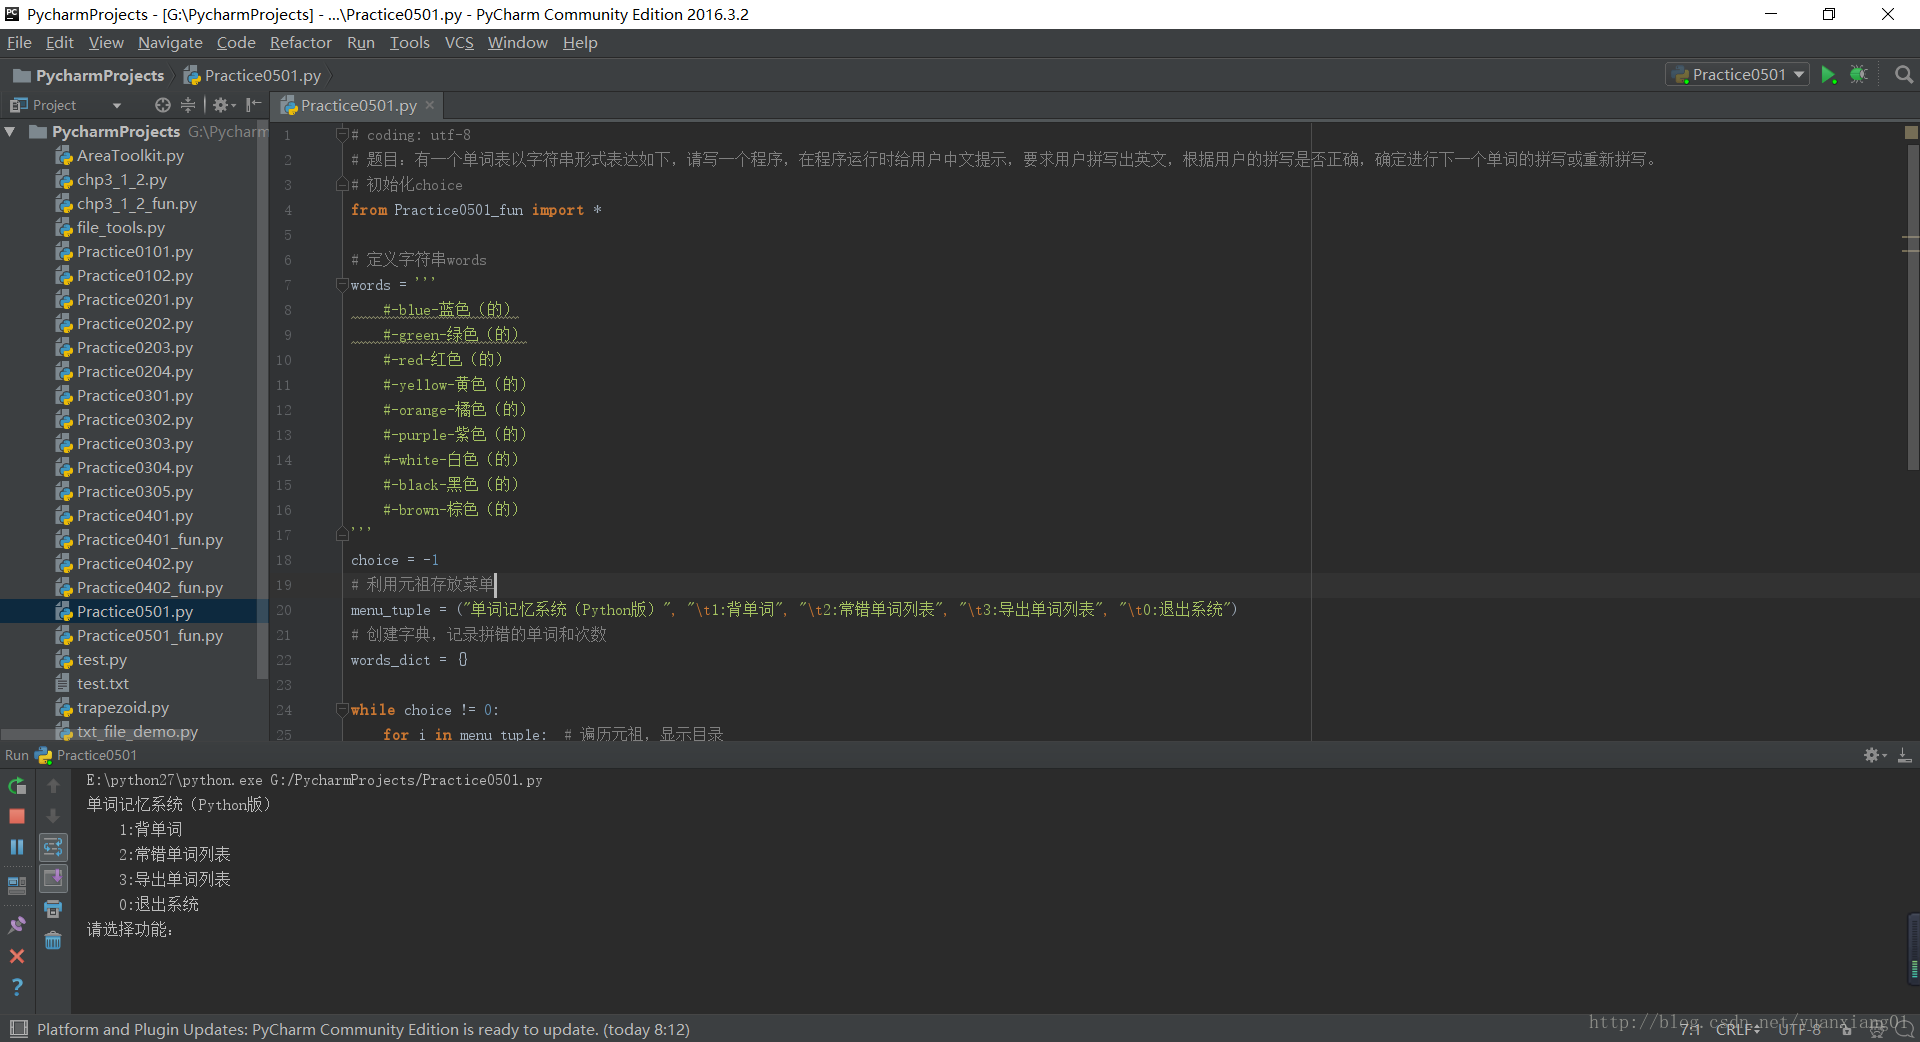The width and height of the screenshot is (1920, 1042).
Task: Hide the Project tool window
Action: coord(253,105)
